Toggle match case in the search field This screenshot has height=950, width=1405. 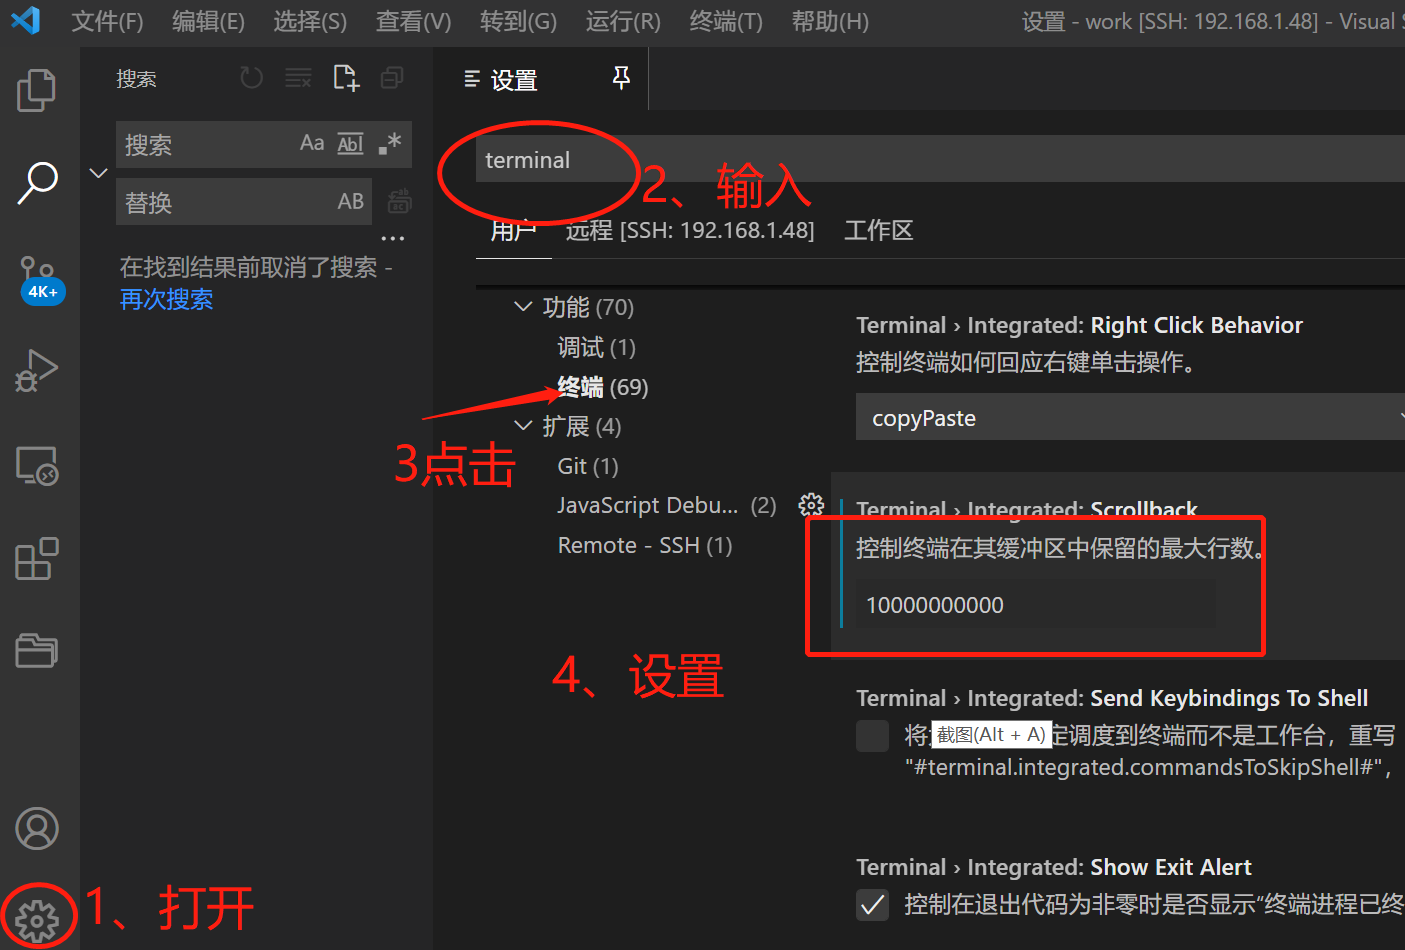311,143
